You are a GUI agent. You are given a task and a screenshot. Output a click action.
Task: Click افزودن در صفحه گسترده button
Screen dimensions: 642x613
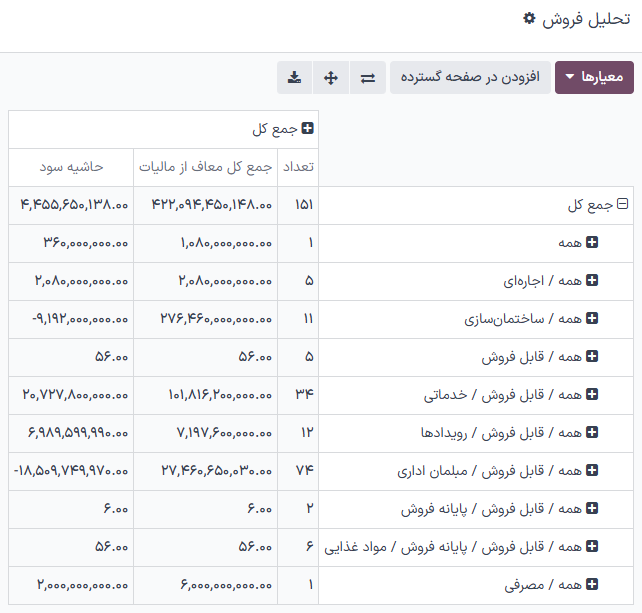470,77
